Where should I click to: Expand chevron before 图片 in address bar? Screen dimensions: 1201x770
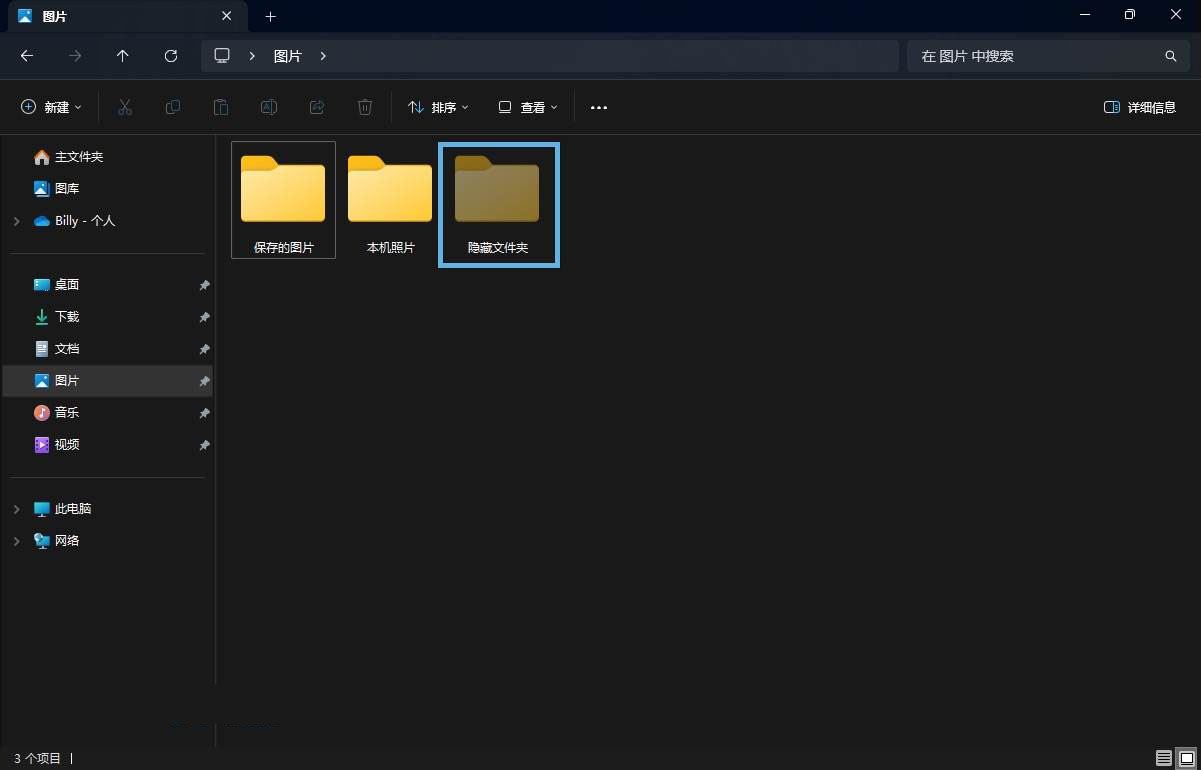coord(252,56)
